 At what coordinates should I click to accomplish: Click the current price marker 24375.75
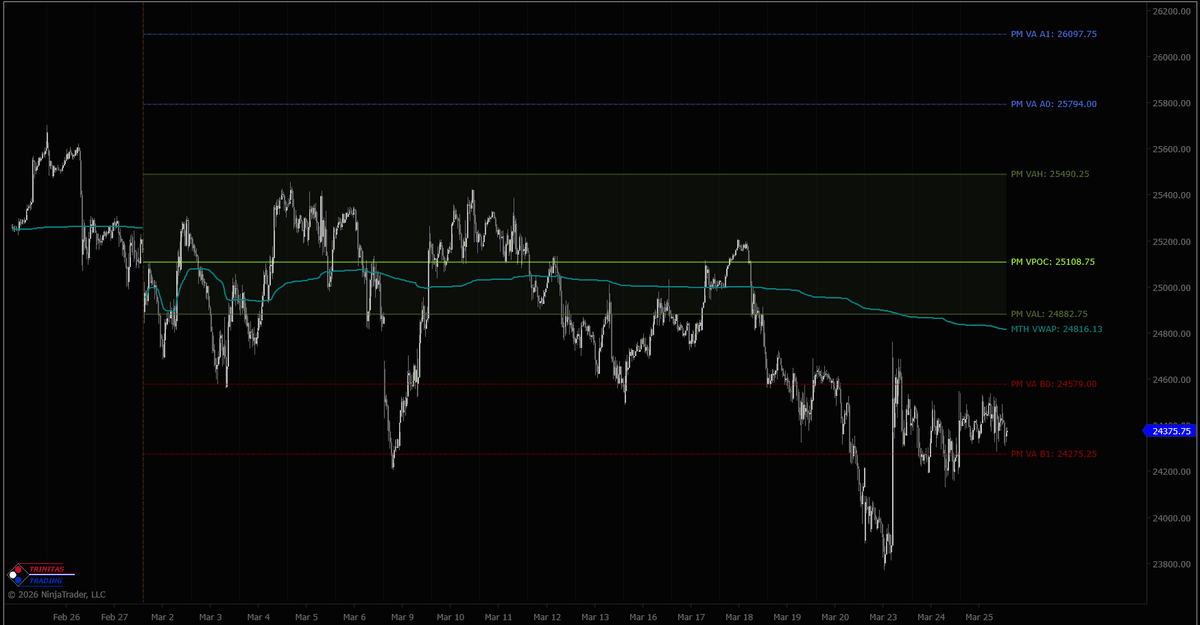coord(1168,431)
